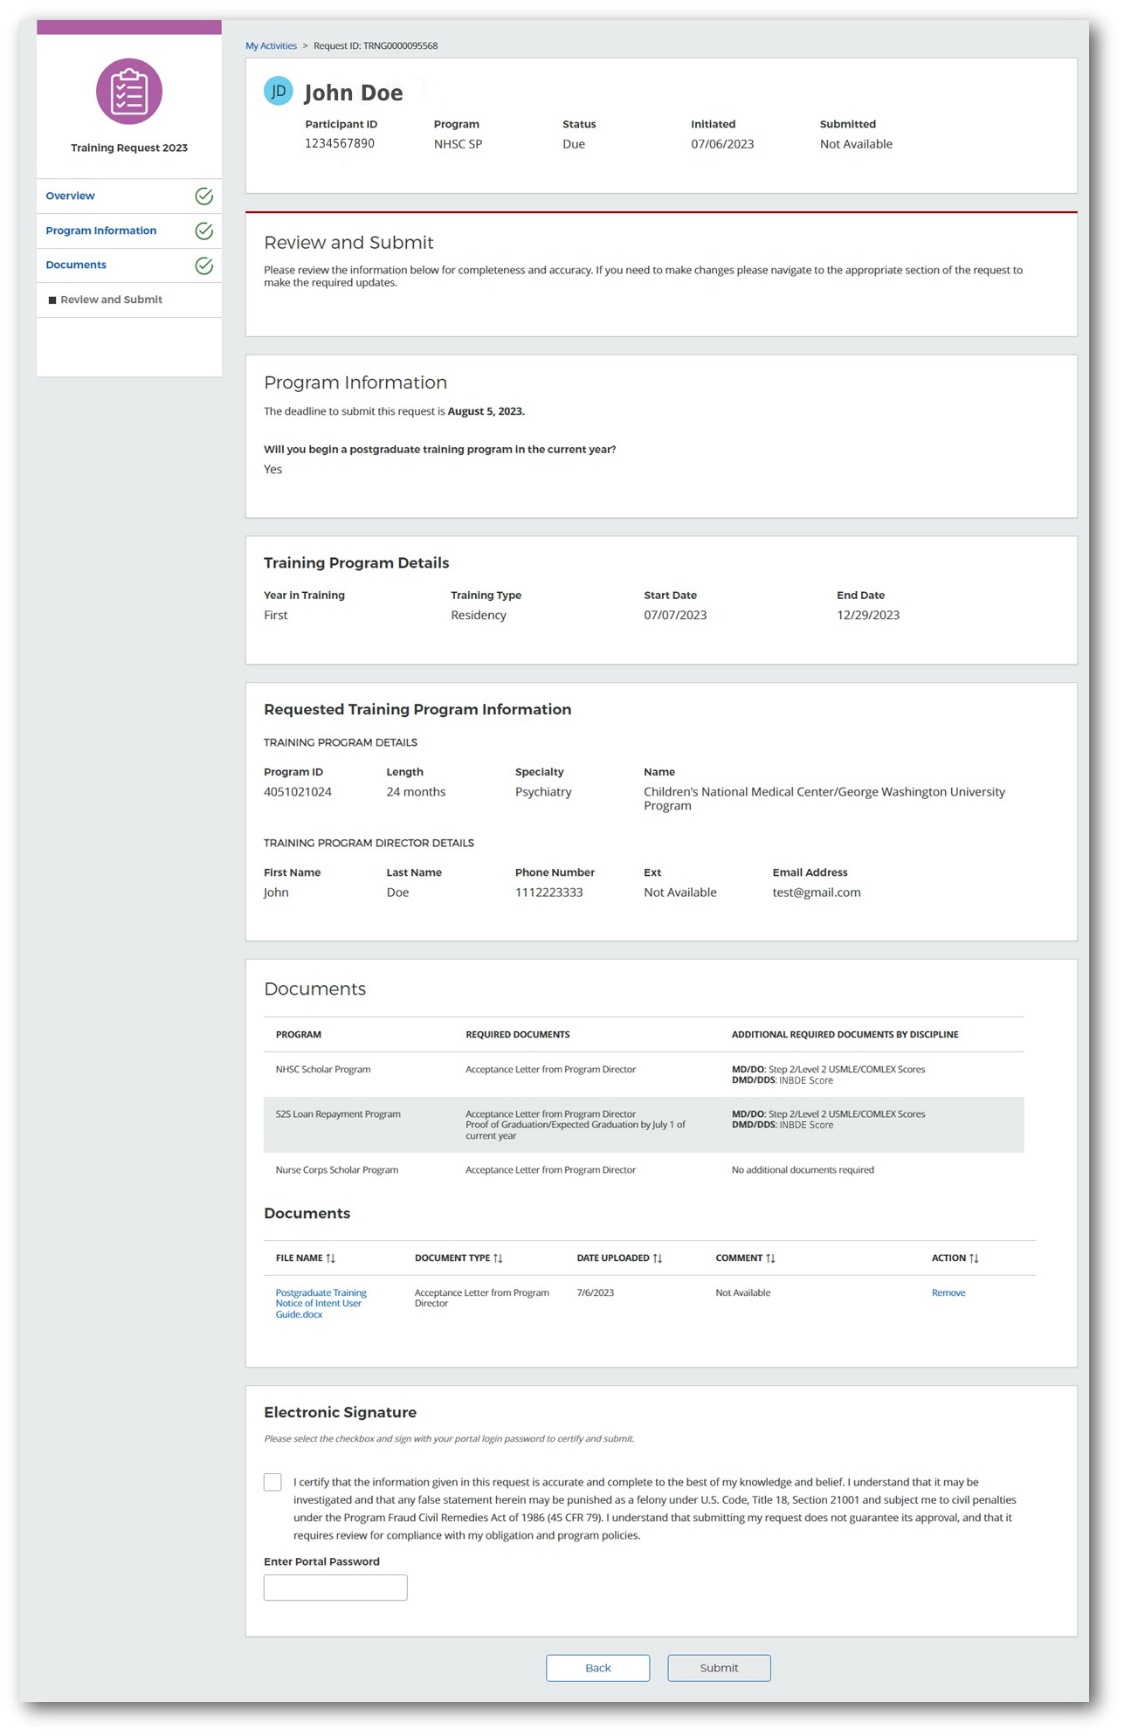Sort documents by Comment arrows
1124x1736 pixels.
tap(771, 1258)
